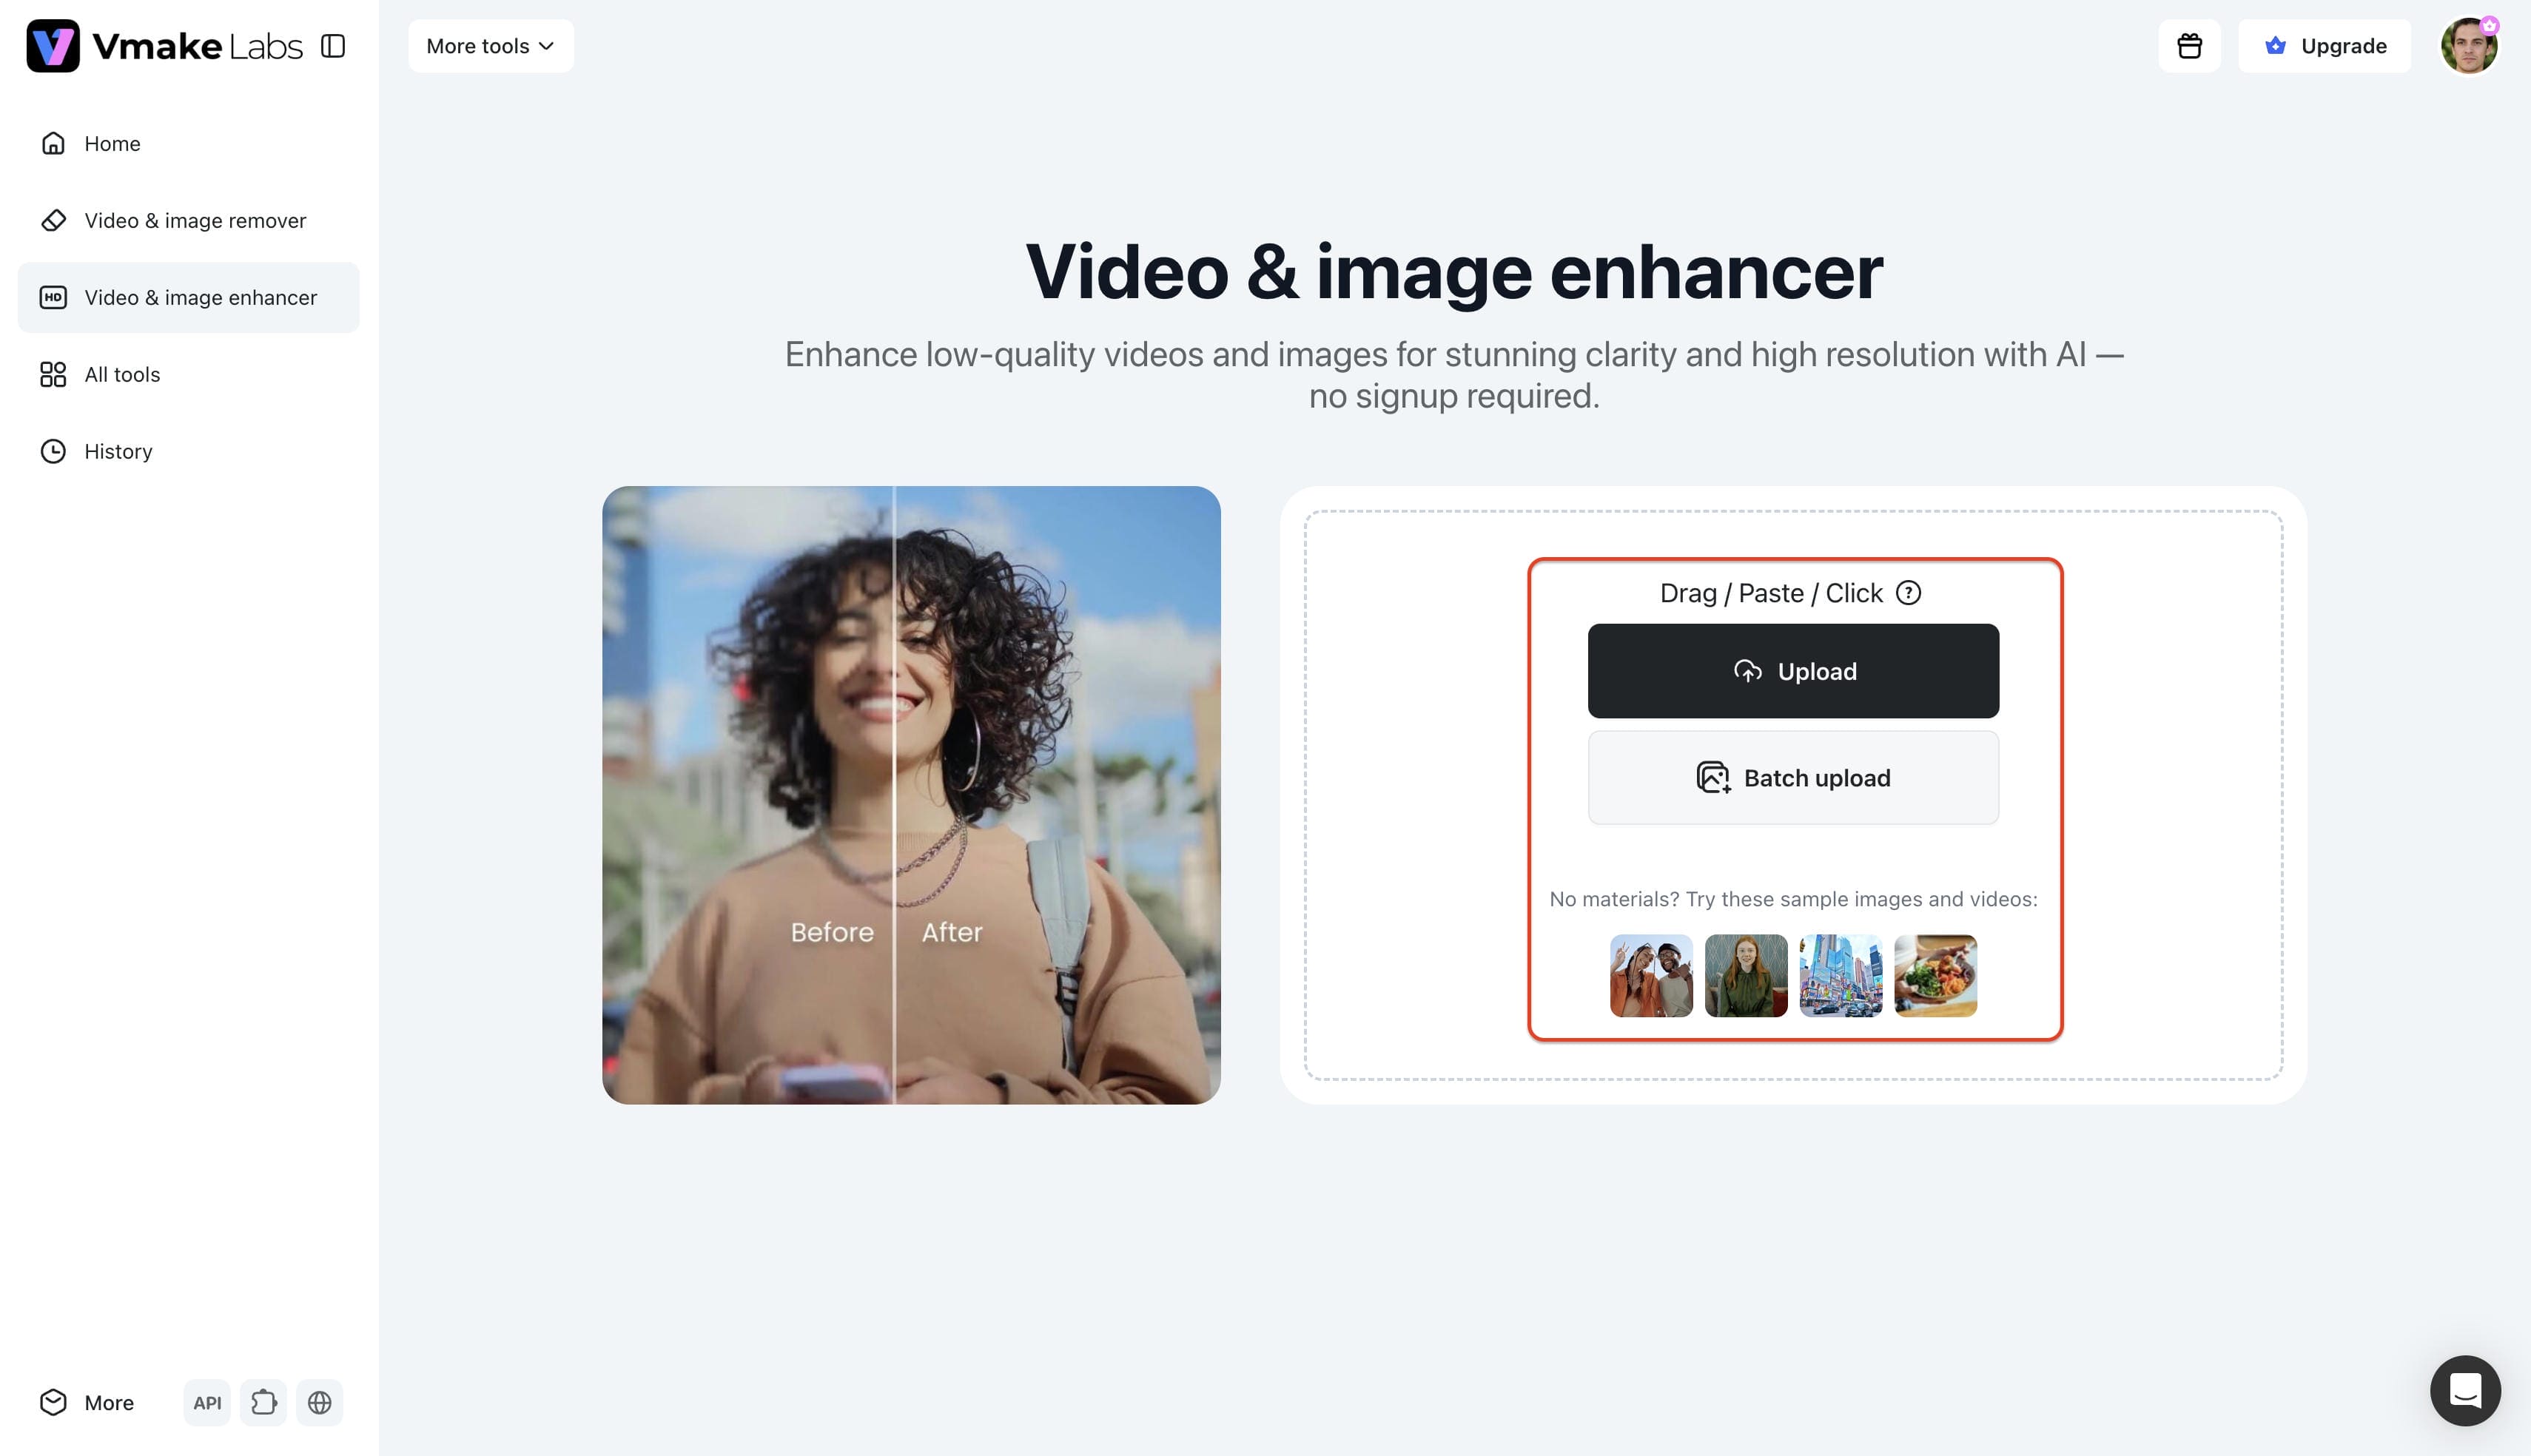Select the two friends sample image
The width and height of the screenshot is (2531, 1456).
coord(1651,976)
